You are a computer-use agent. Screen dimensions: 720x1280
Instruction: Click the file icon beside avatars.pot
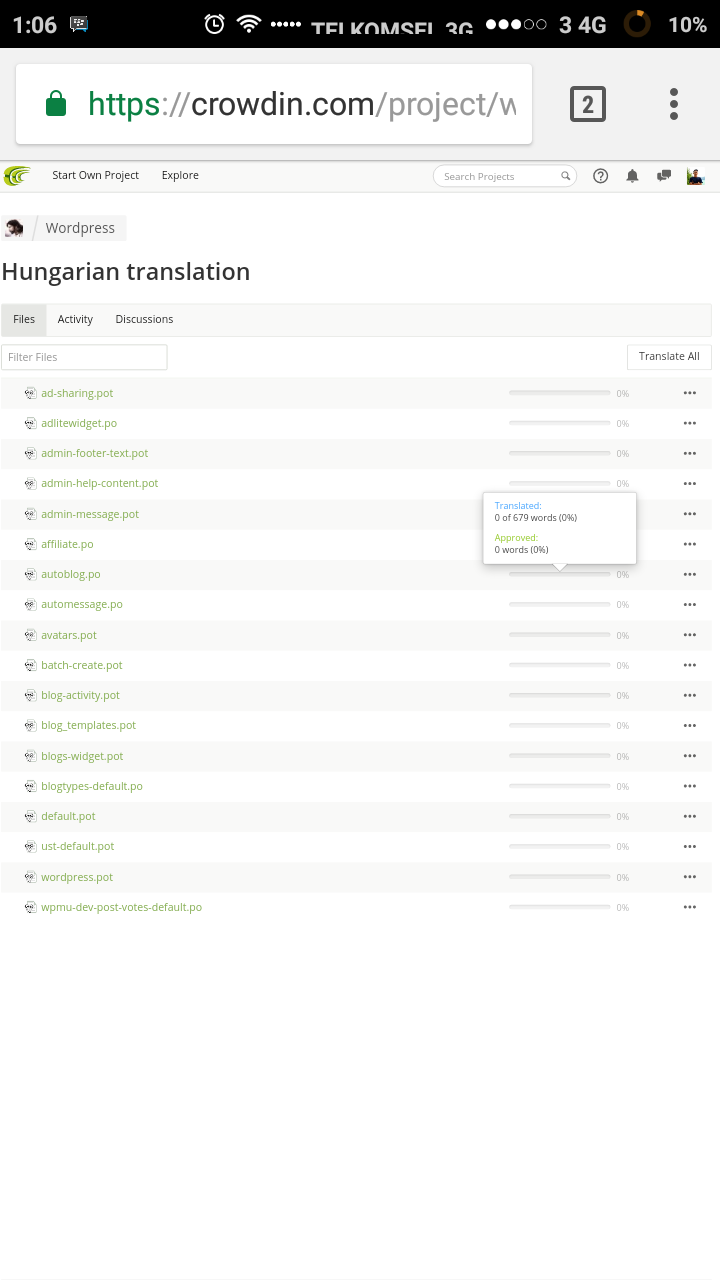tap(30, 635)
